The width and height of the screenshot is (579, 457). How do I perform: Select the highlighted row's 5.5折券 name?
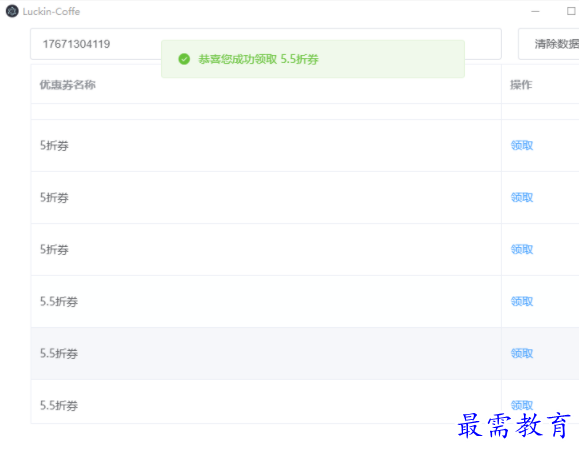coord(59,354)
